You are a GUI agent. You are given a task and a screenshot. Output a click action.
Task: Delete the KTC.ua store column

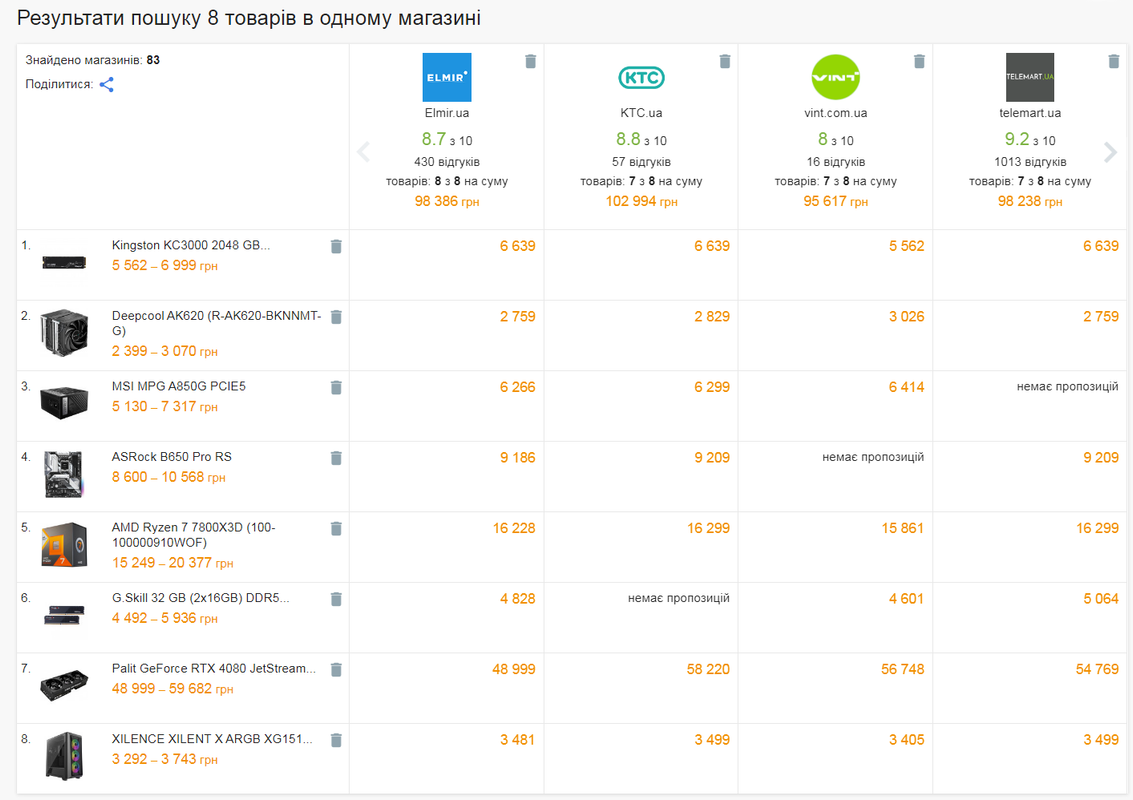725,61
